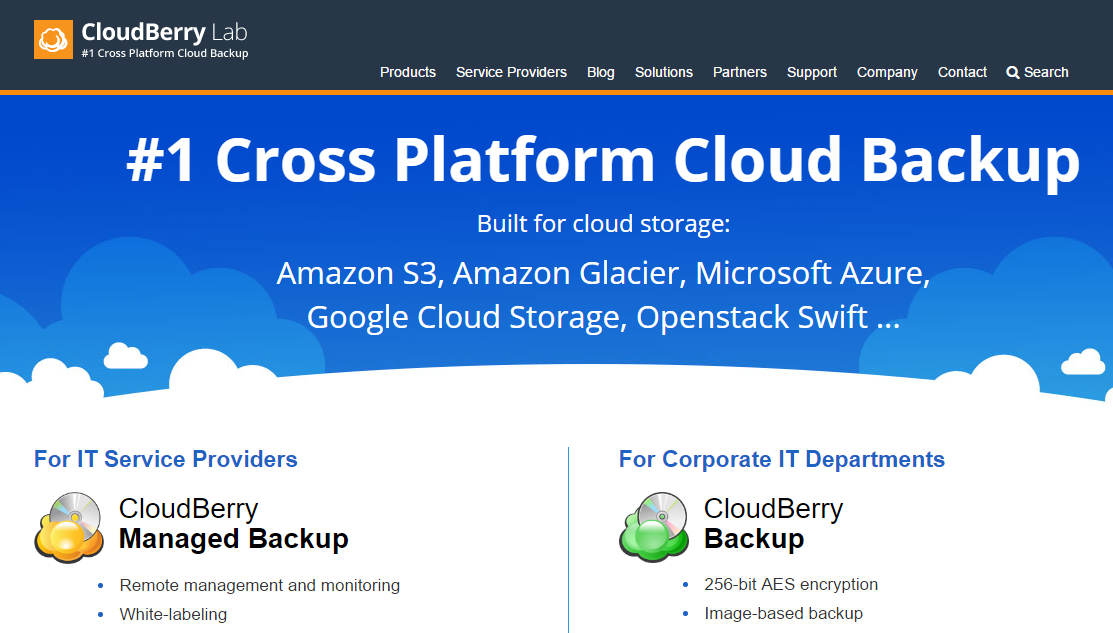Click the 'Built for cloud storage:' text
Image resolution: width=1113 pixels, height=633 pixels.
(603, 224)
